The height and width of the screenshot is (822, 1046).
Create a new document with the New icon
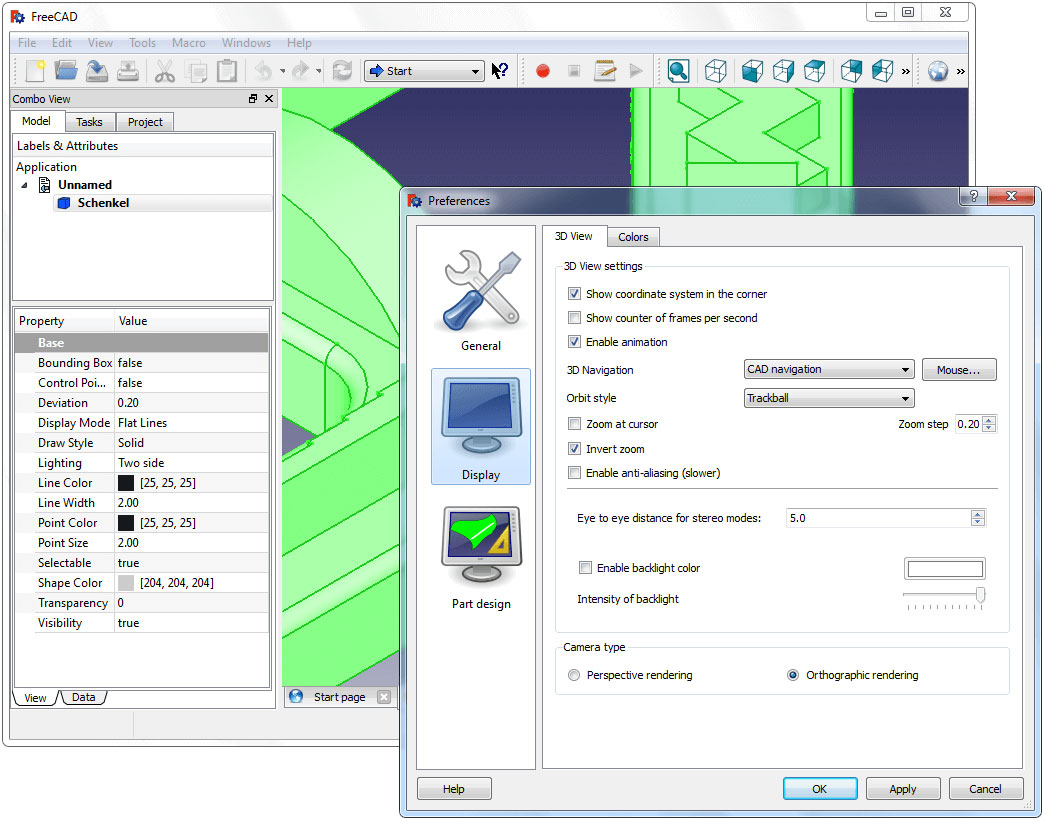tap(35, 71)
